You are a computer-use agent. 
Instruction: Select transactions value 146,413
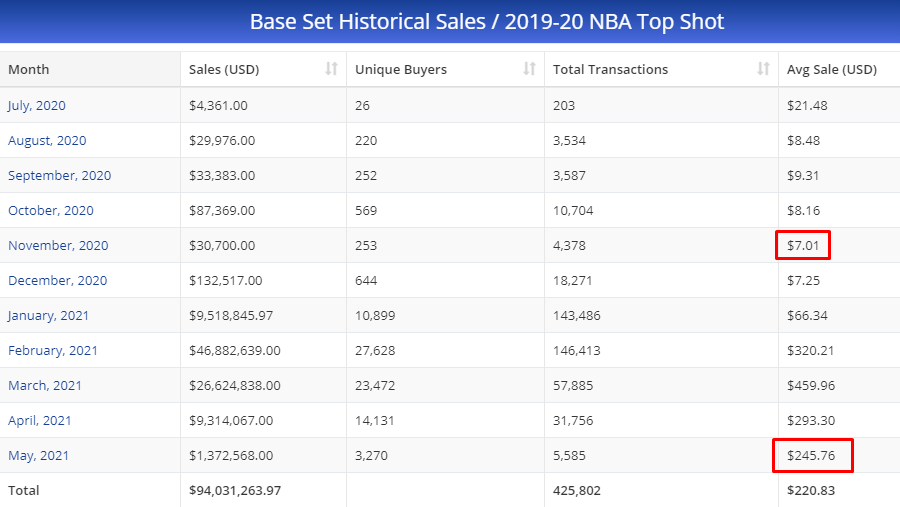click(x=576, y=351)
